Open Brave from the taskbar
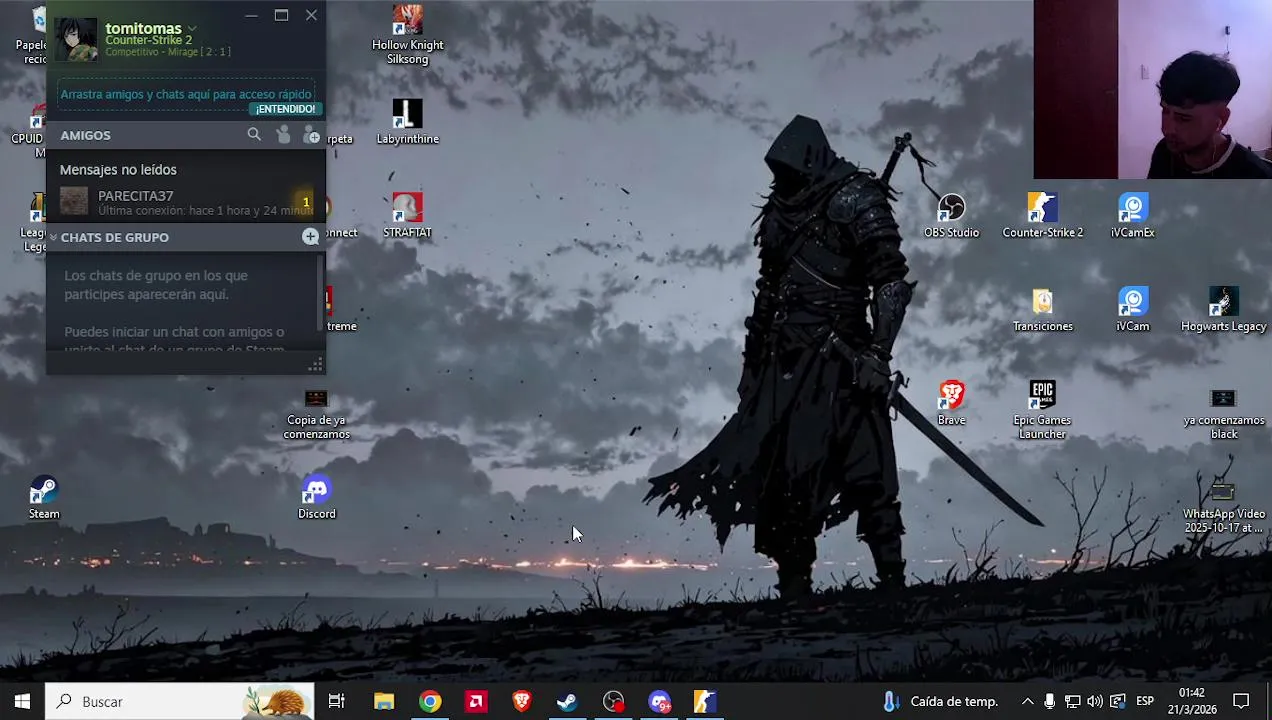The image size is (1272, 720). click(522, 702)
